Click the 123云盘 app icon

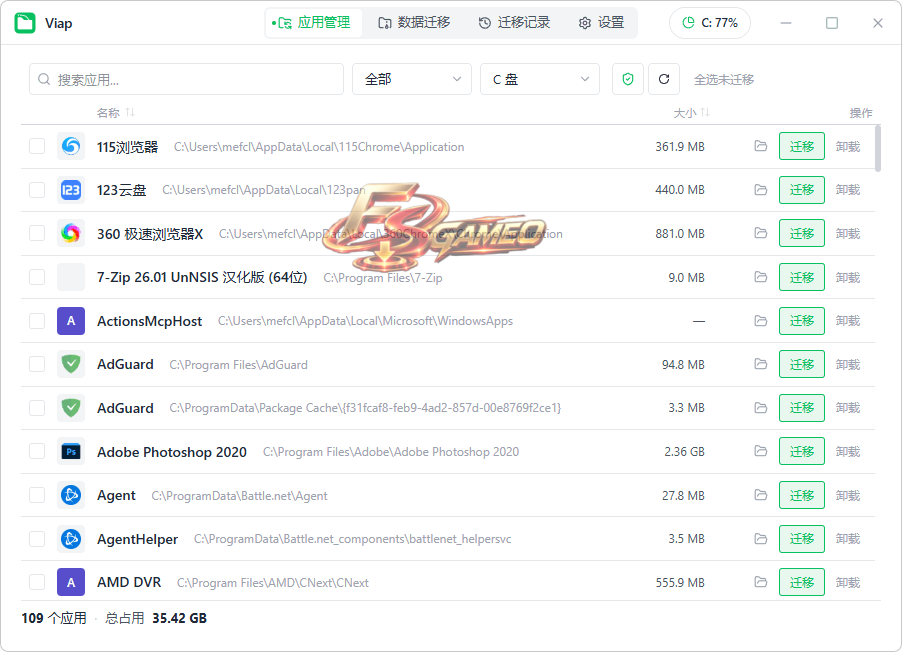(71, 190)
